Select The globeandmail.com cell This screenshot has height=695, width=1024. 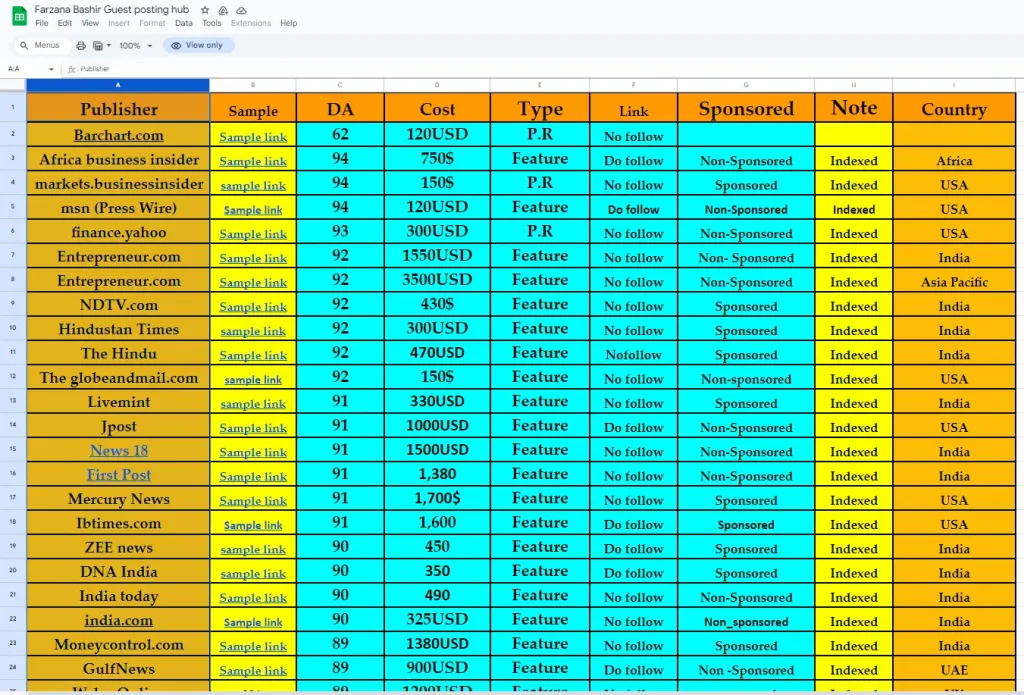(118, 378)
